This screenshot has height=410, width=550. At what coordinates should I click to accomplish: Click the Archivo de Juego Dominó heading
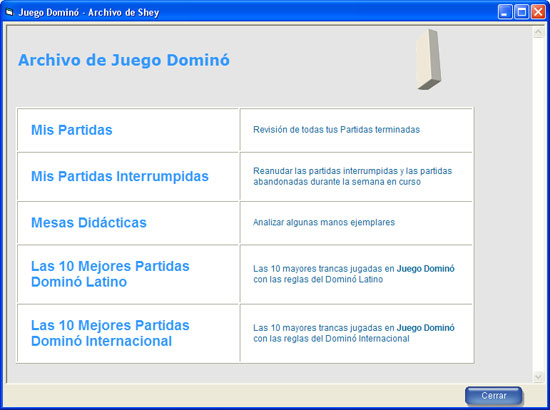pyautogui.click(x=124, y=60)
